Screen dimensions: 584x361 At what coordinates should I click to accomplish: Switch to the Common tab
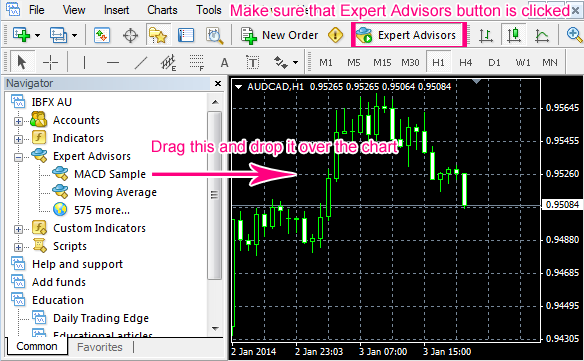[37, 346]
